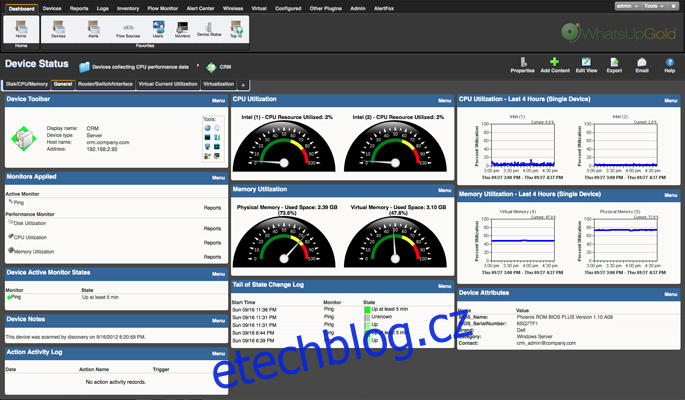685x400 pixels.
Task: Open the Device Attributes panel Menu
Action: pos(671,294)
